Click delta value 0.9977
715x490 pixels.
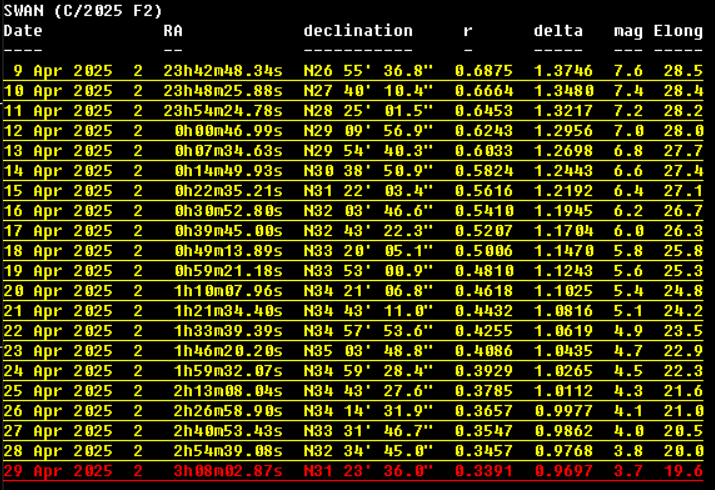pyautogui.click(x=563, y=411)
